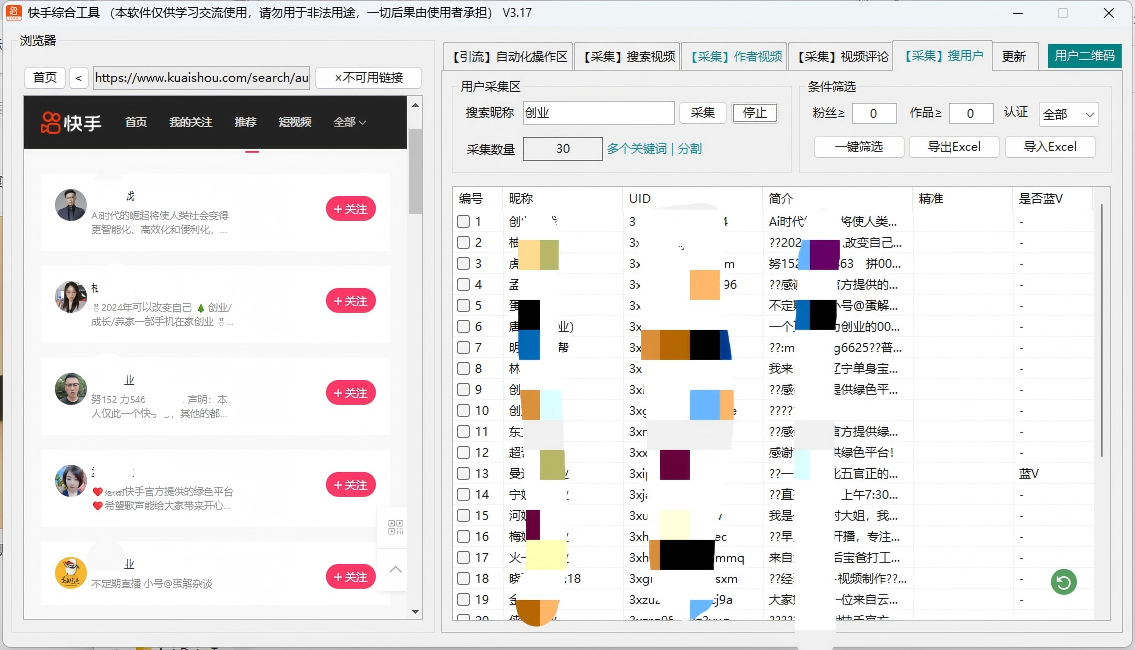
Task: Click the first user's avatar in browser list
Action: [71, 205]
